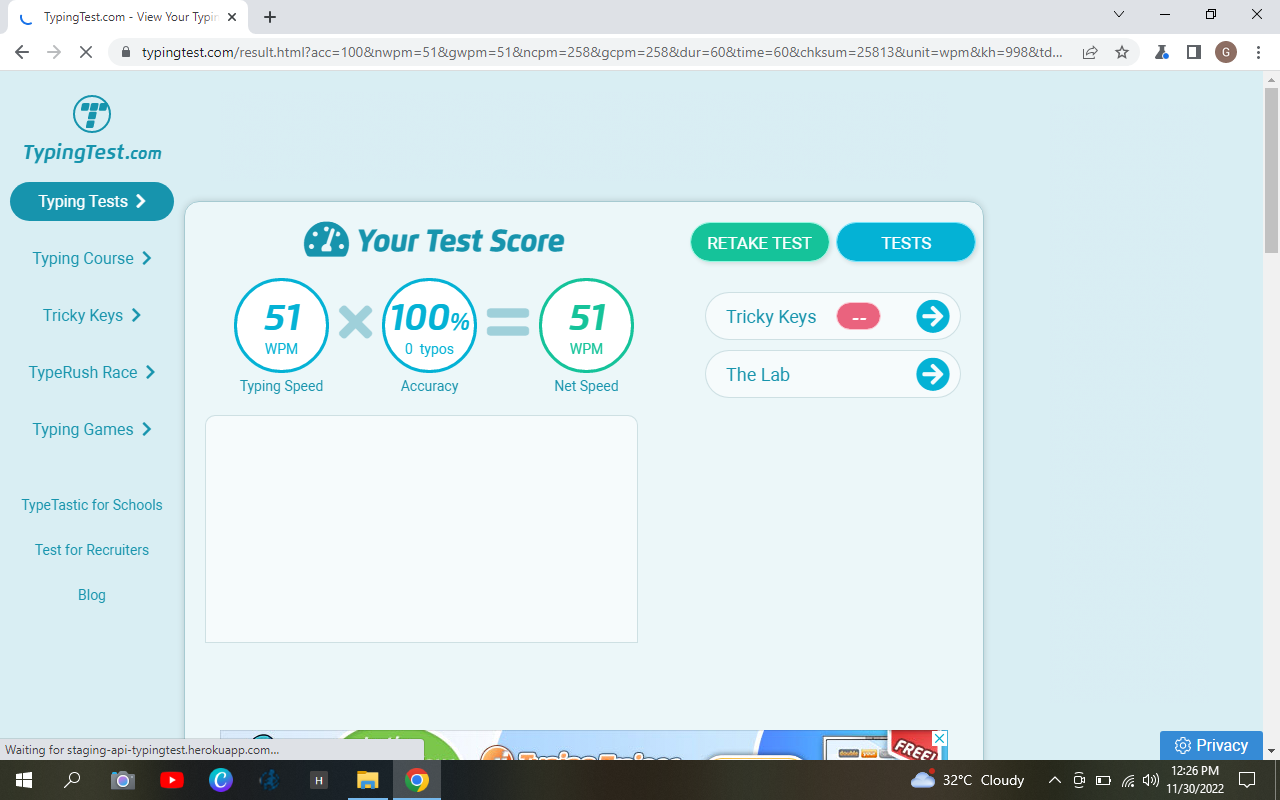Stop loading the page
Viewport: 1280px width, 800px height.
pos(86,52)
